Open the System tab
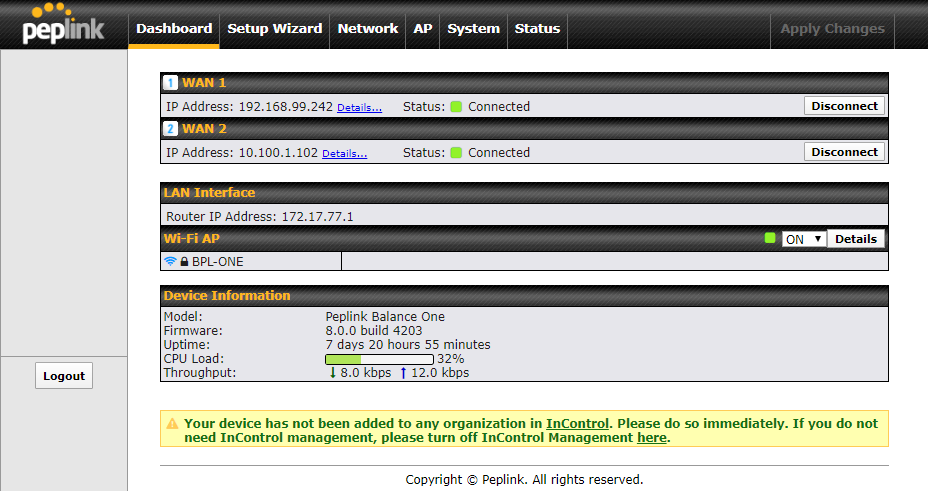The width and height of the screenshot is (928, 491). pyautogui.click(x=473, y=28)
